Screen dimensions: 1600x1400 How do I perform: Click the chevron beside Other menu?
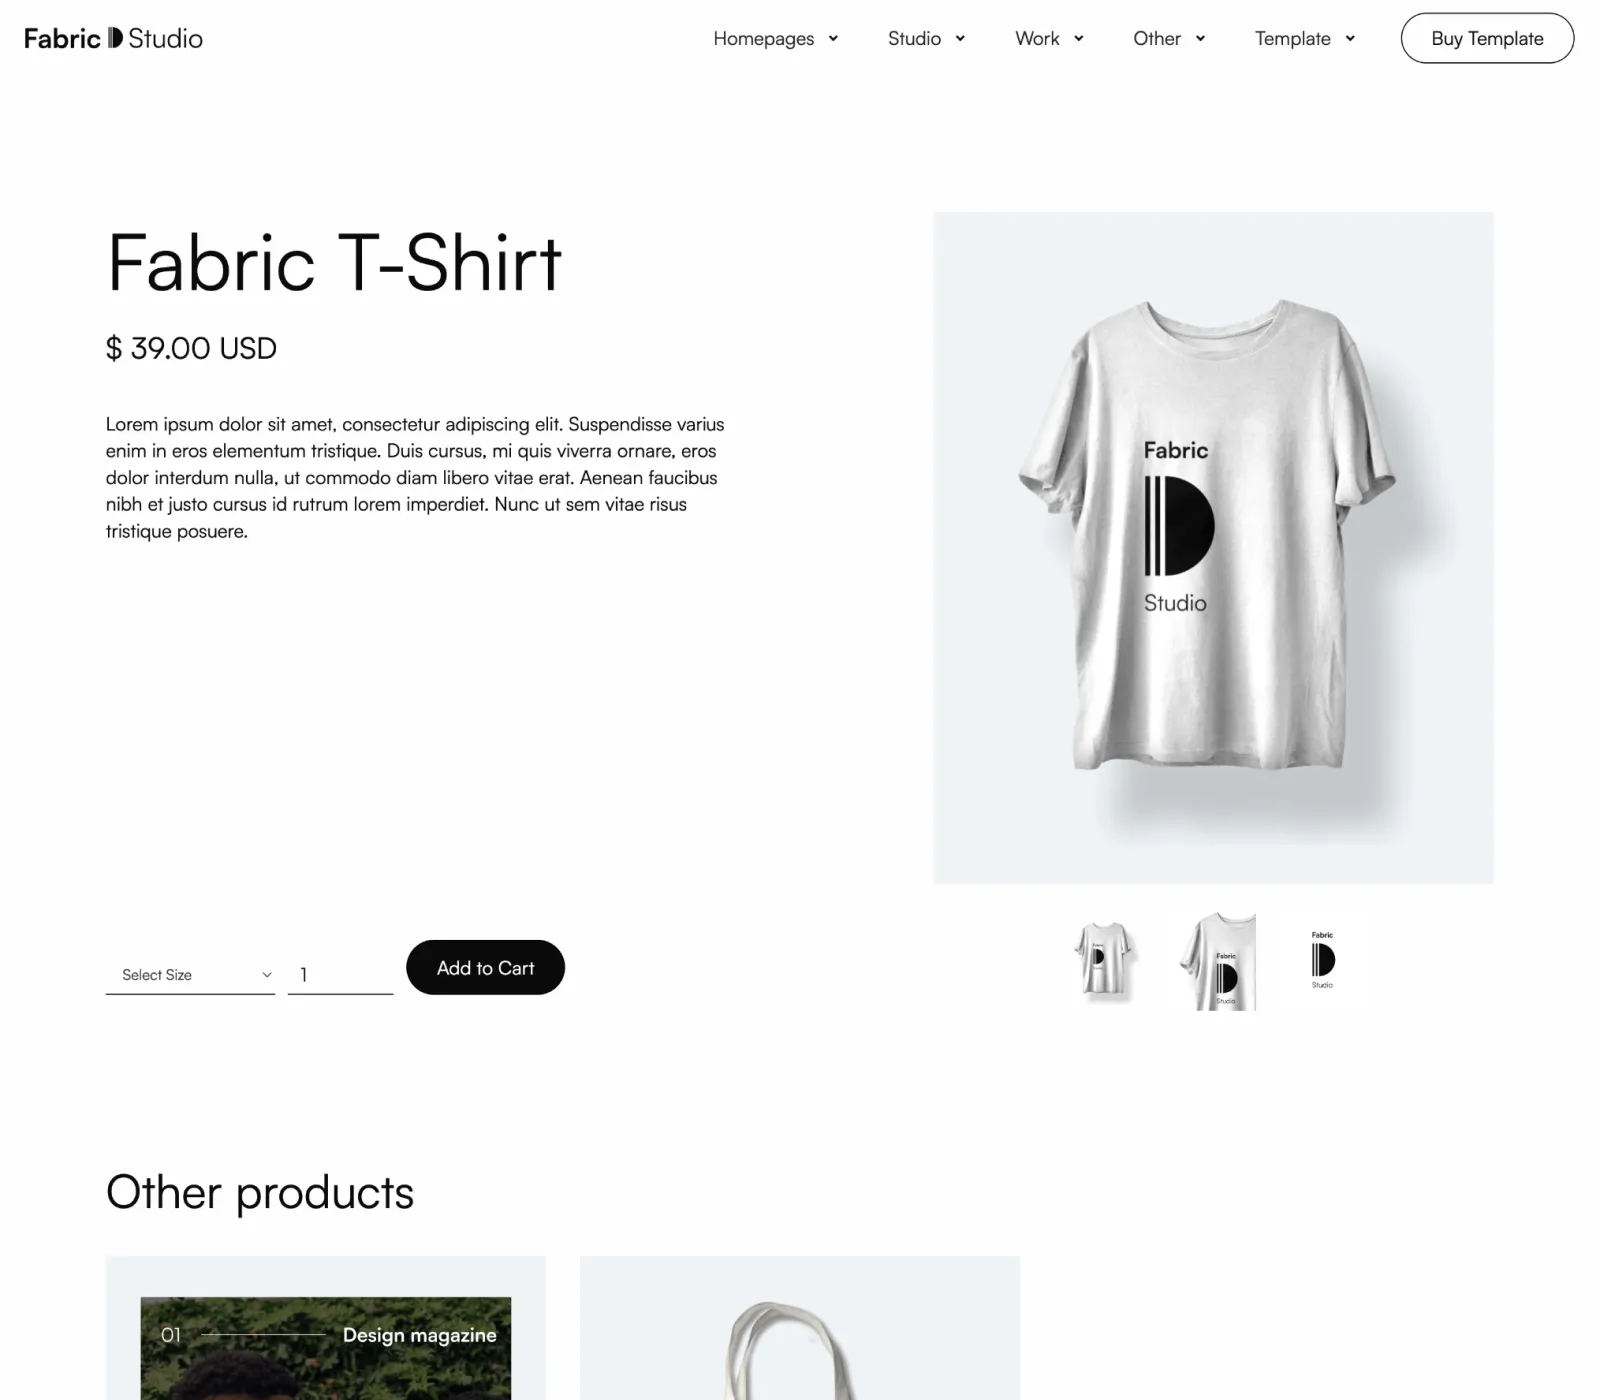tap(1200, 39)
